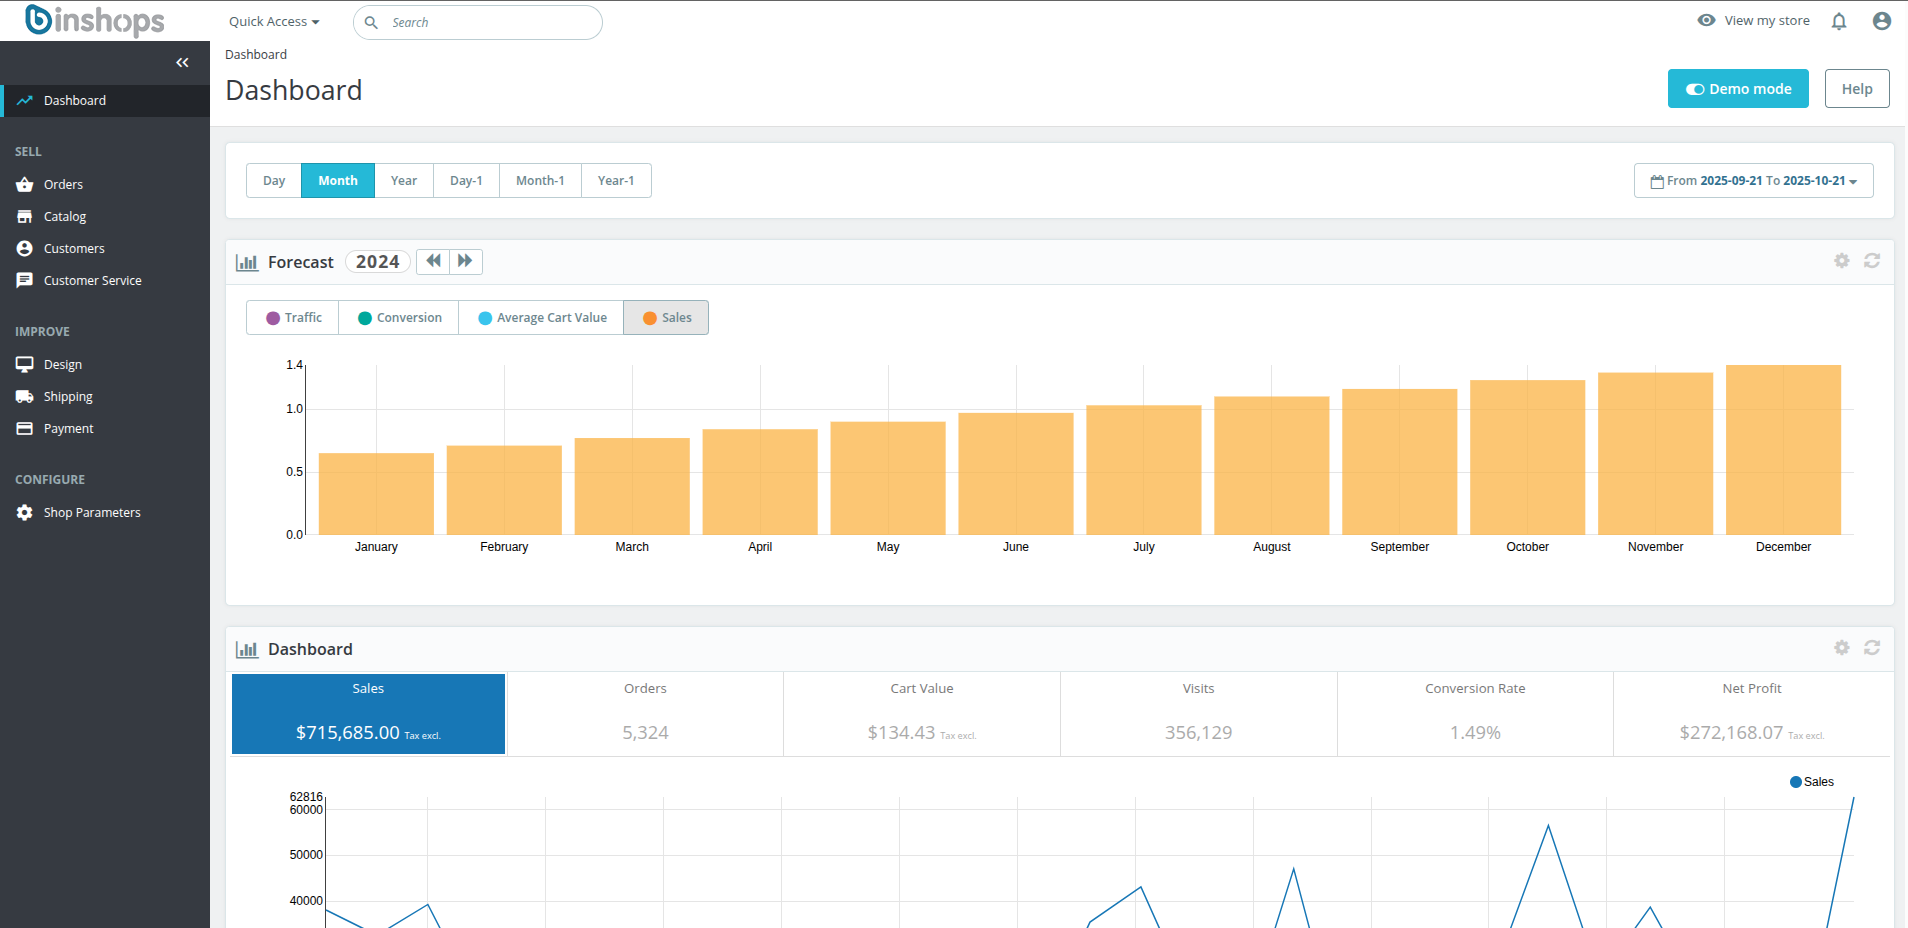1908x928 pixels.
Task: Go to previous forecast year
Action: coord(433,261)
